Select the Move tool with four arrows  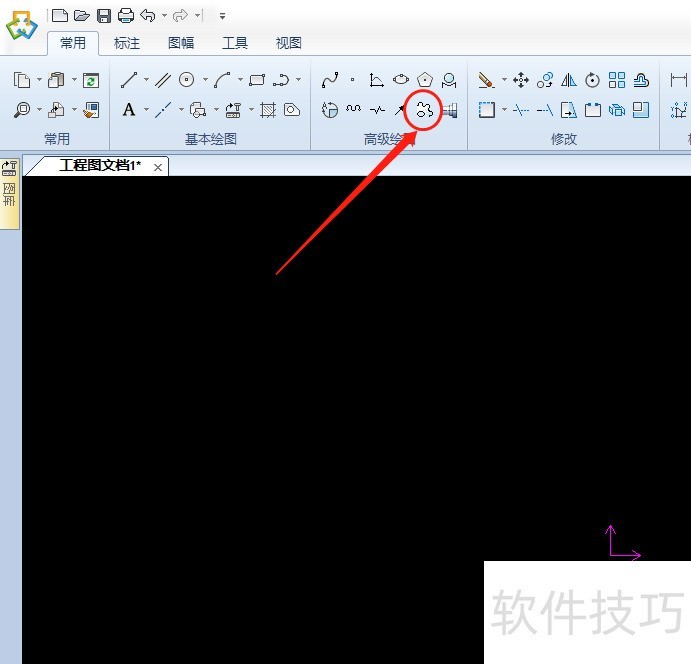pos(521,80)
